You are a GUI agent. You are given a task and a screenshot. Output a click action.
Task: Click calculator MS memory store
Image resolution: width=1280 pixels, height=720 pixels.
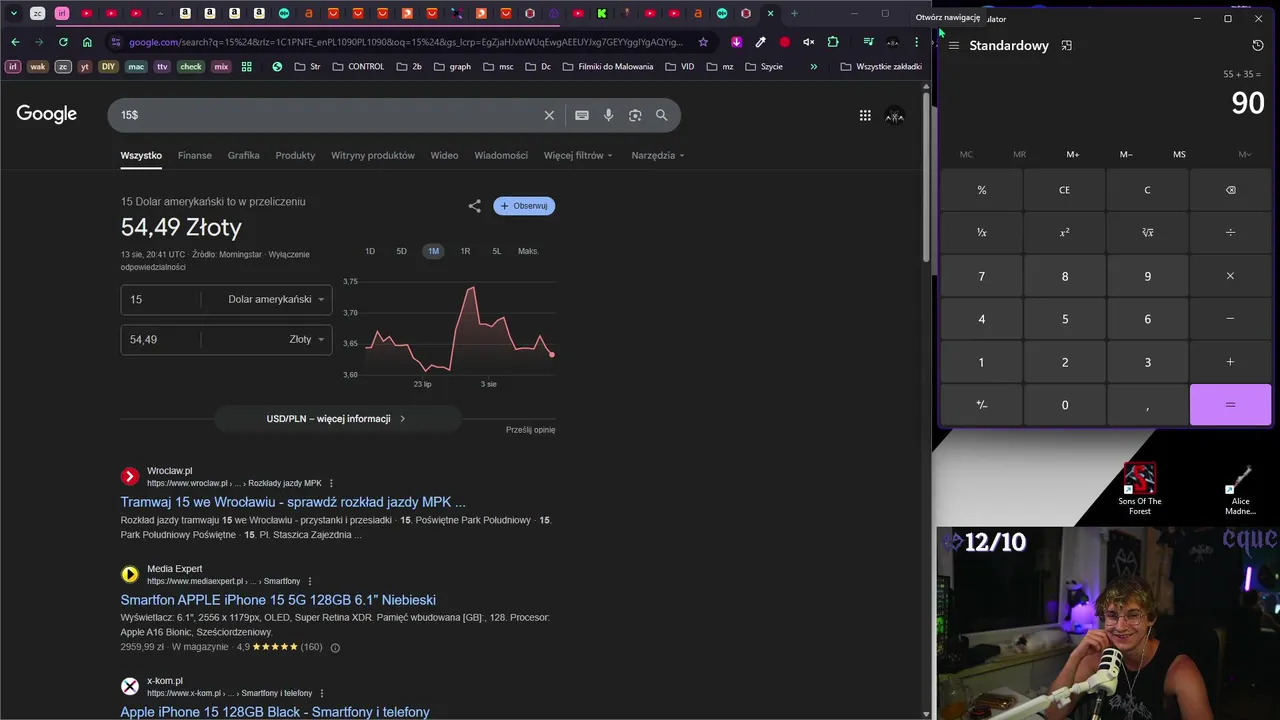point(1179,154)
